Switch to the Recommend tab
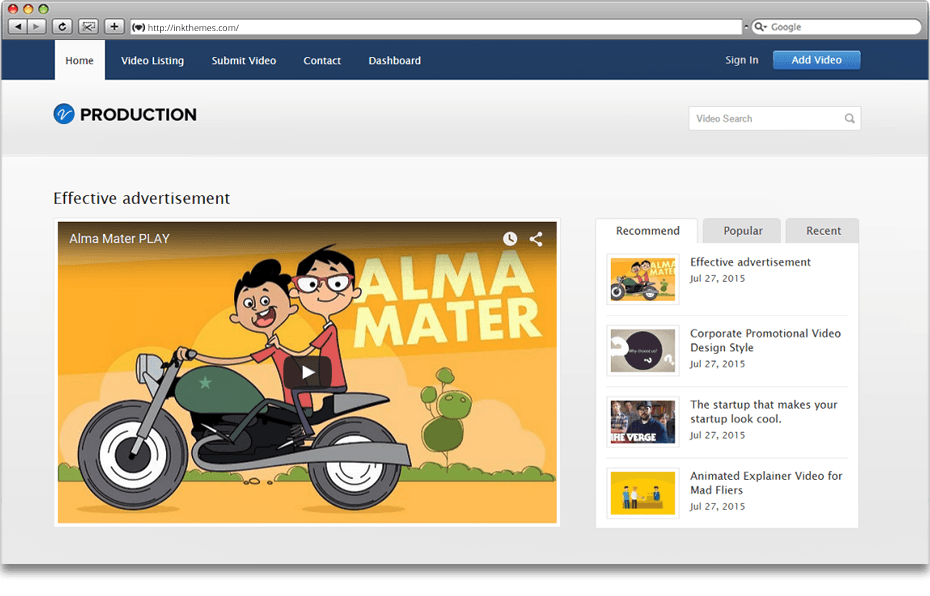930x596 pixels. [x=647, y=231]
